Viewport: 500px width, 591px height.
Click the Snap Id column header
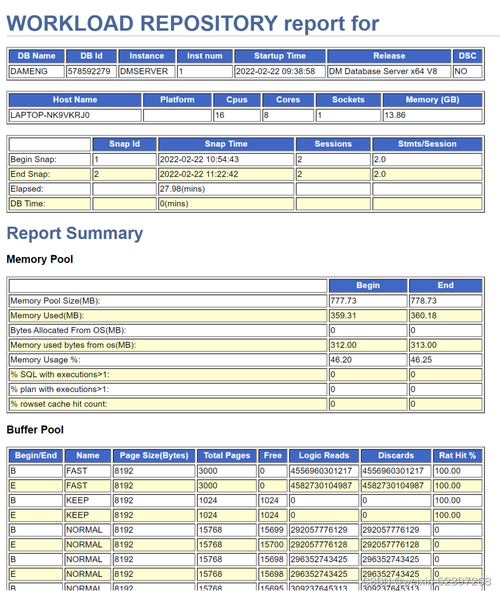[124, 144]
